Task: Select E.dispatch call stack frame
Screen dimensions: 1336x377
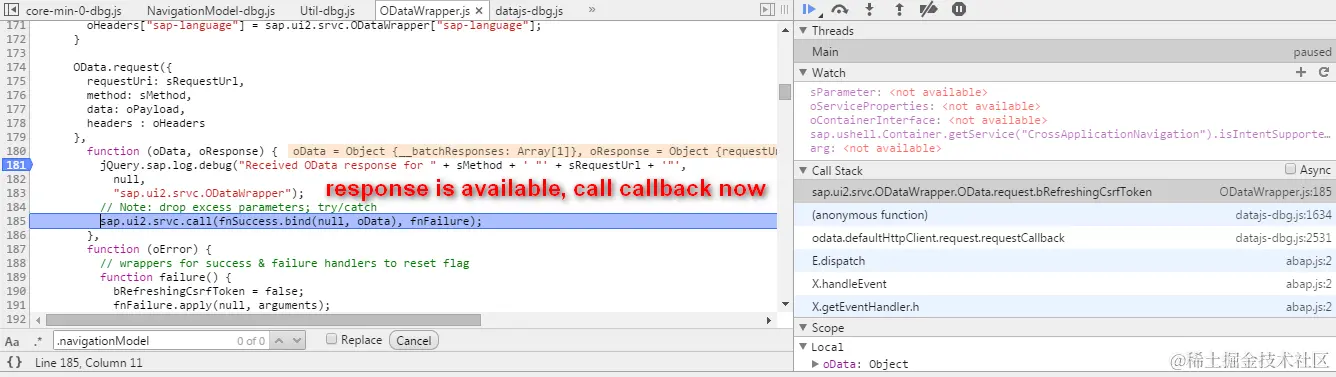Action: coord(1065,261)
